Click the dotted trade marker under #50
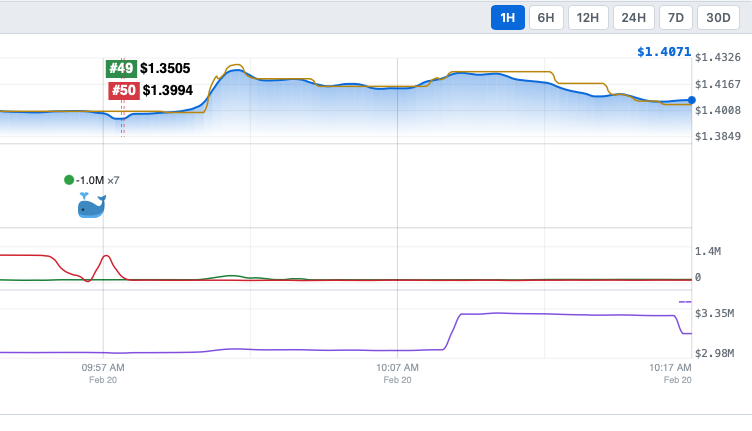The image size is (752, 431). pyautogui.click(x=123, y=118)
